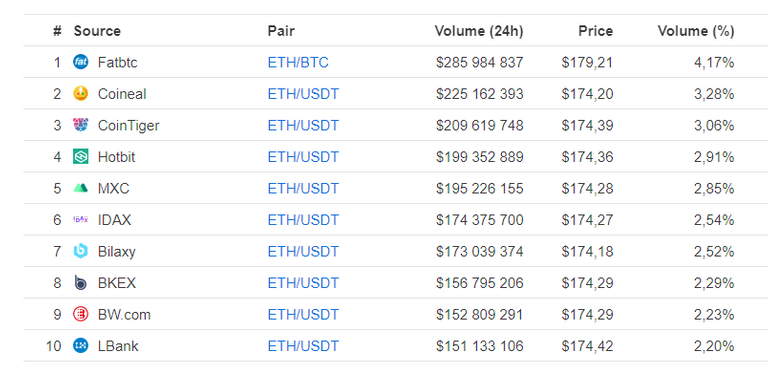Sort table by Price column header
This screenshot has width=768, height=365.
pos(595,31)
